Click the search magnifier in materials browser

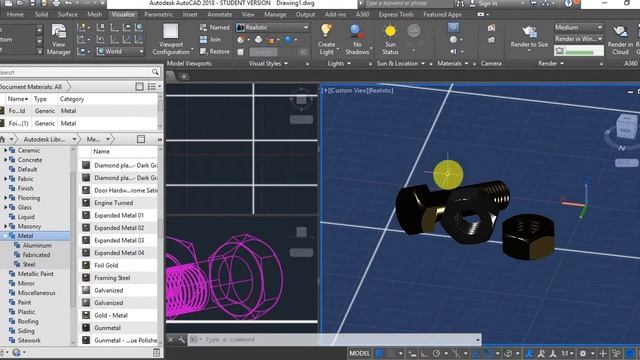[x=155, y=72]
